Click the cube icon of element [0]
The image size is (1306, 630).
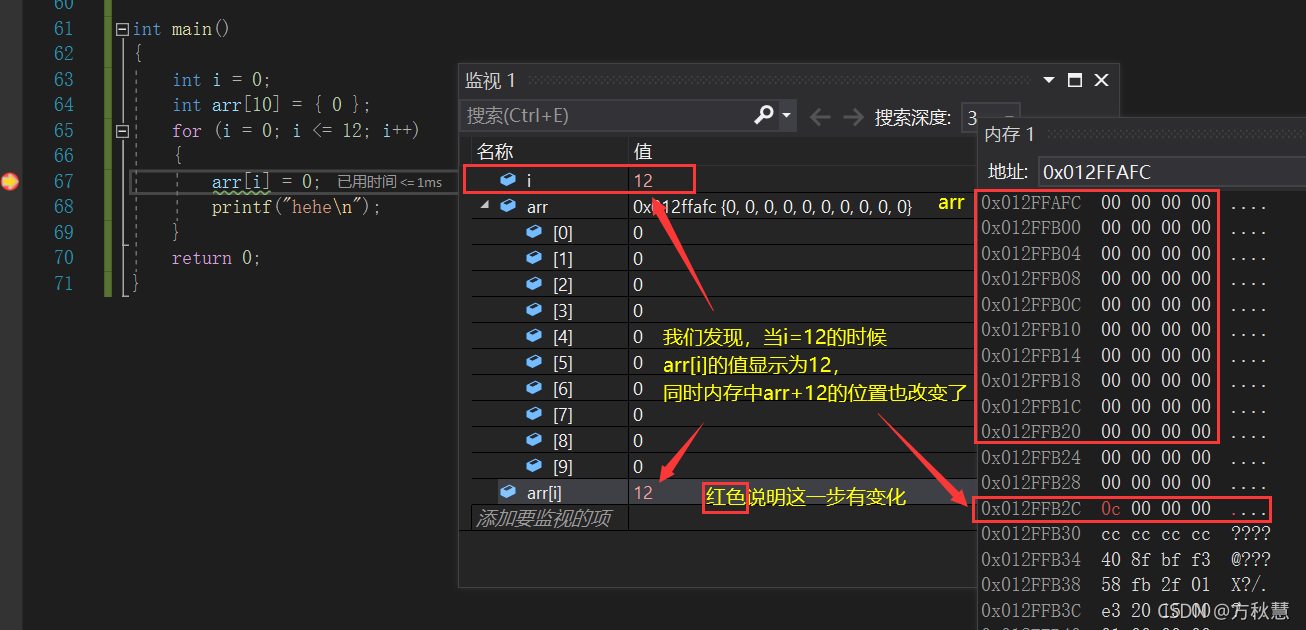(x=534, y=232)
